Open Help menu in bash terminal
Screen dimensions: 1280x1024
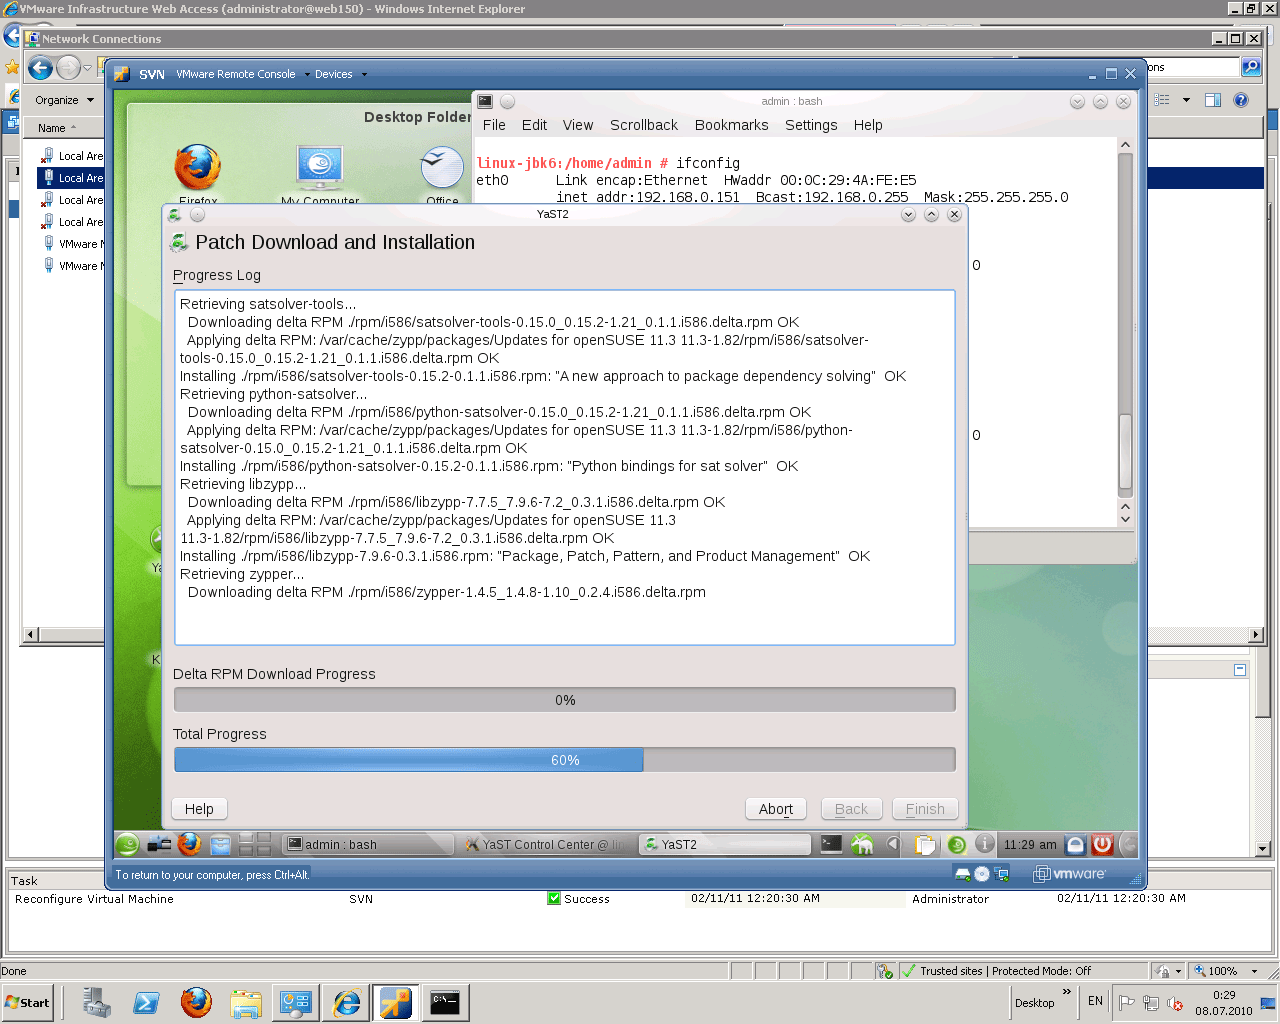[x=868, y=125]
